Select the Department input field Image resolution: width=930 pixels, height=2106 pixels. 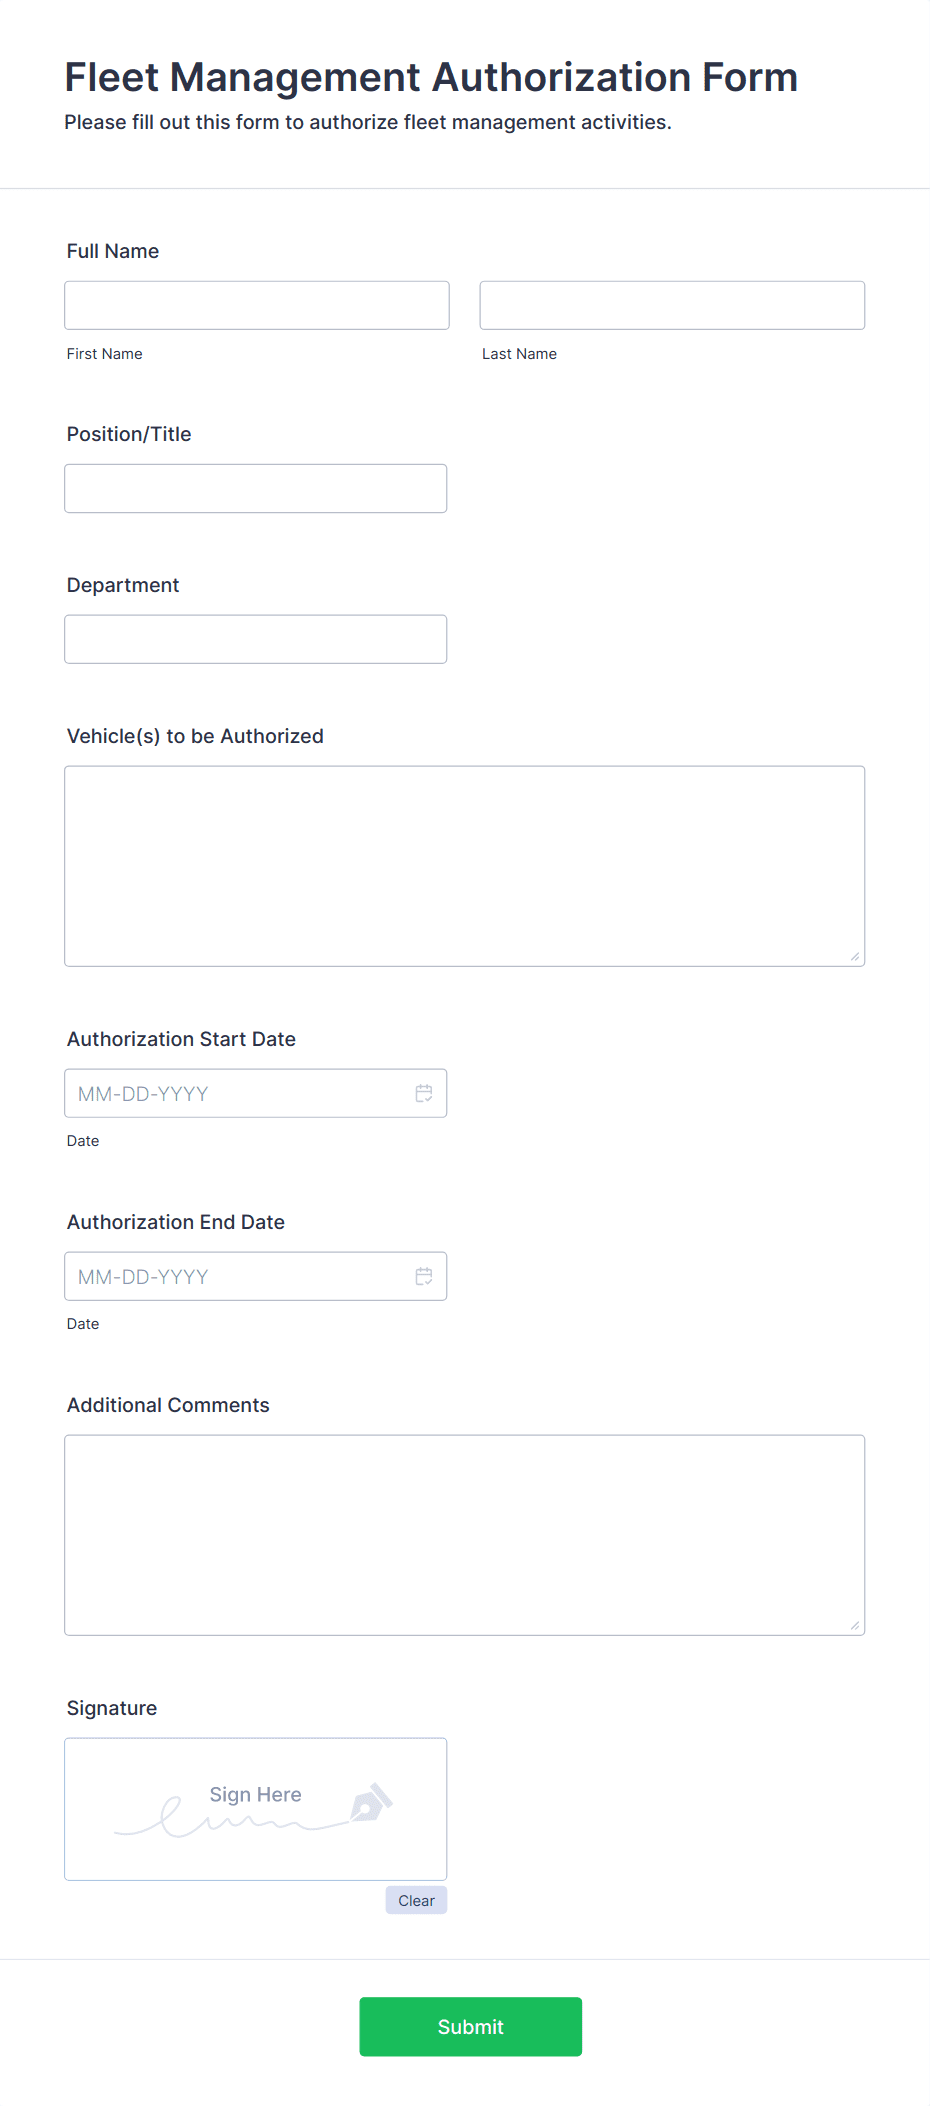(256, 639)
